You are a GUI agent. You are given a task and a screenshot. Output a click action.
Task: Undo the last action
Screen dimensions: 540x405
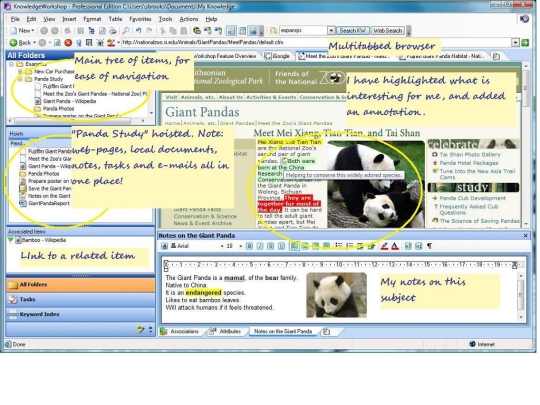(x=138, y=31)
